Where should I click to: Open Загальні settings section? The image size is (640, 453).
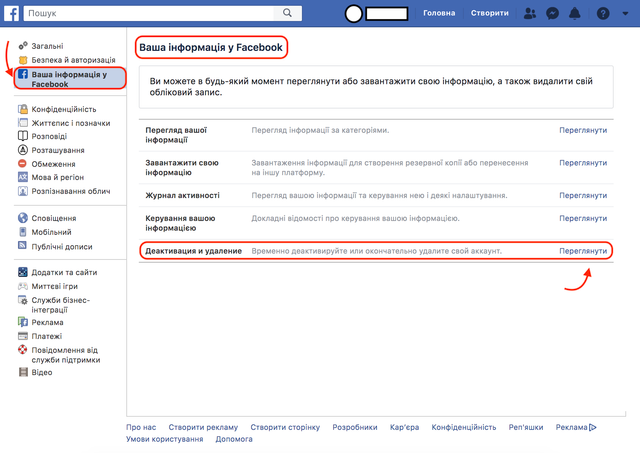pyautogui.click(x=47, y=46)
